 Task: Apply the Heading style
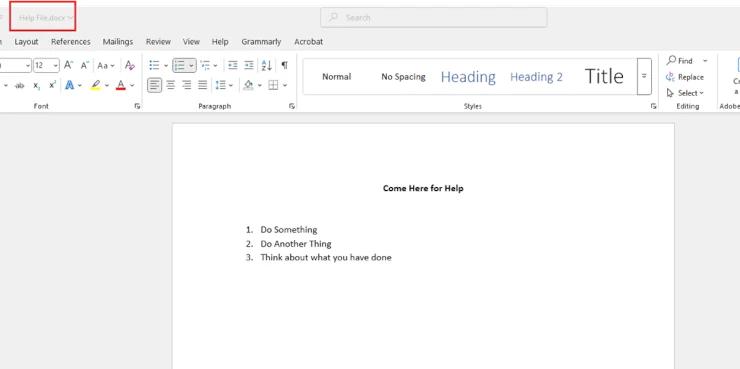coord(468,76)
